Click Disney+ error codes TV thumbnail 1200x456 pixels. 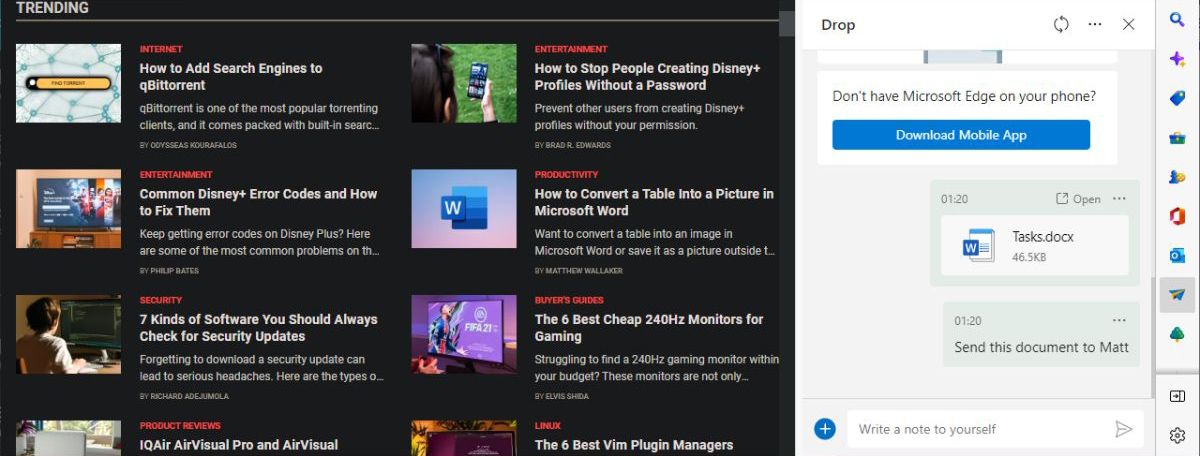pos(68,208)
